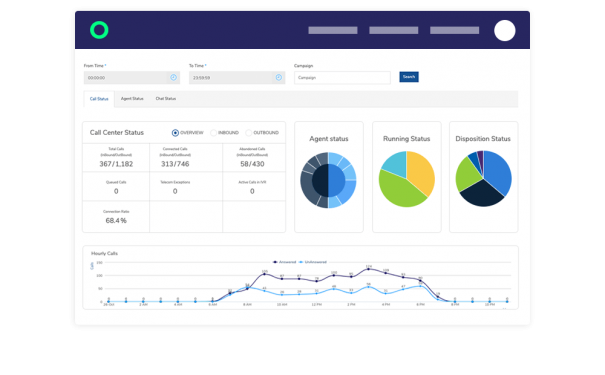Click the To Time input field
Image resolution: width=605 pixels, height=375 pixels.
(237, 78)
